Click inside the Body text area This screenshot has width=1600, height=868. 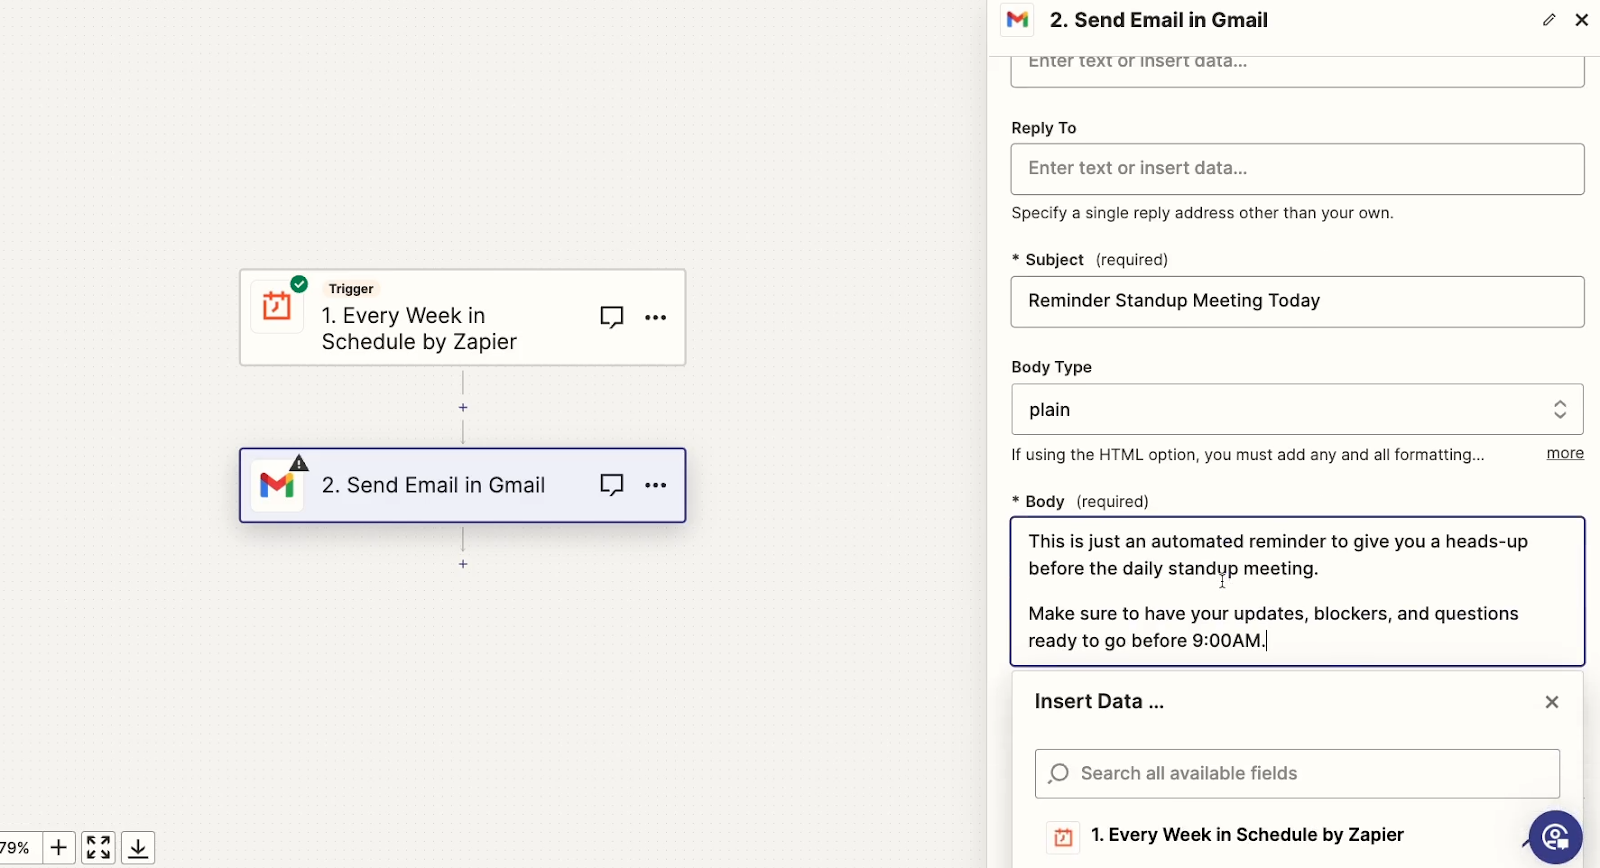click(x=1297, y=591)
